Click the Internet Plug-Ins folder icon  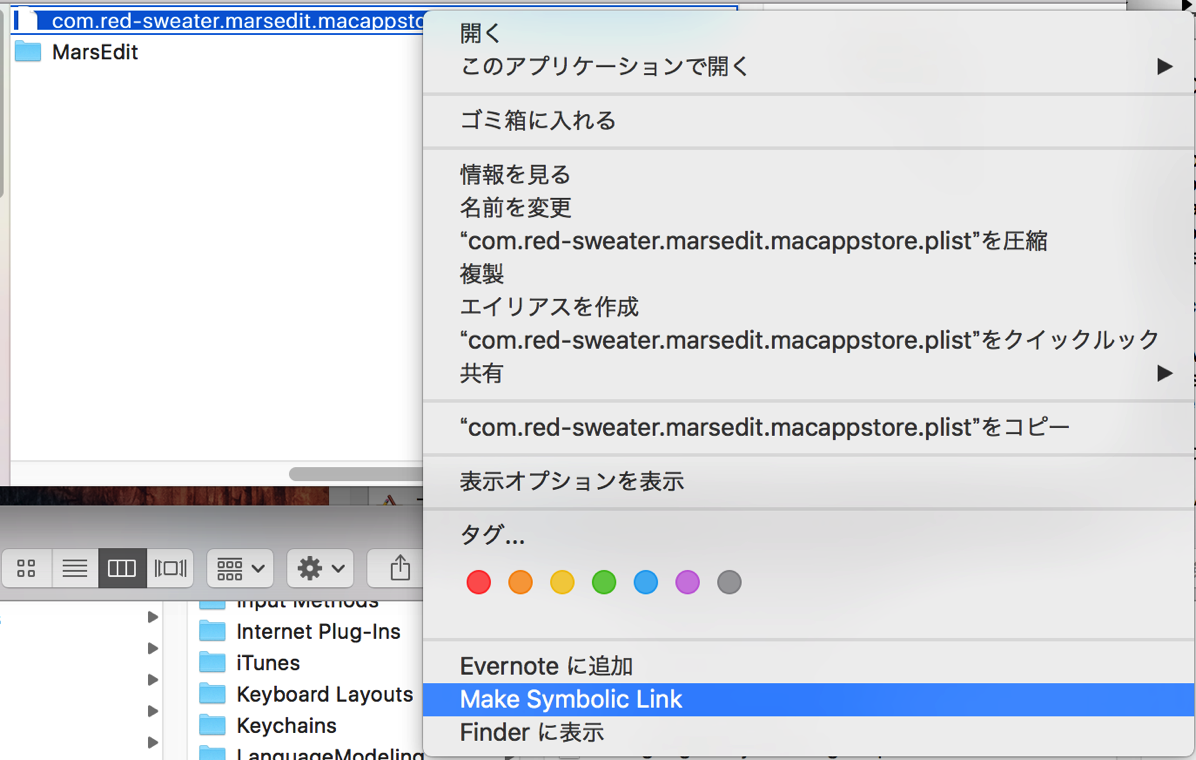point(212,631)
